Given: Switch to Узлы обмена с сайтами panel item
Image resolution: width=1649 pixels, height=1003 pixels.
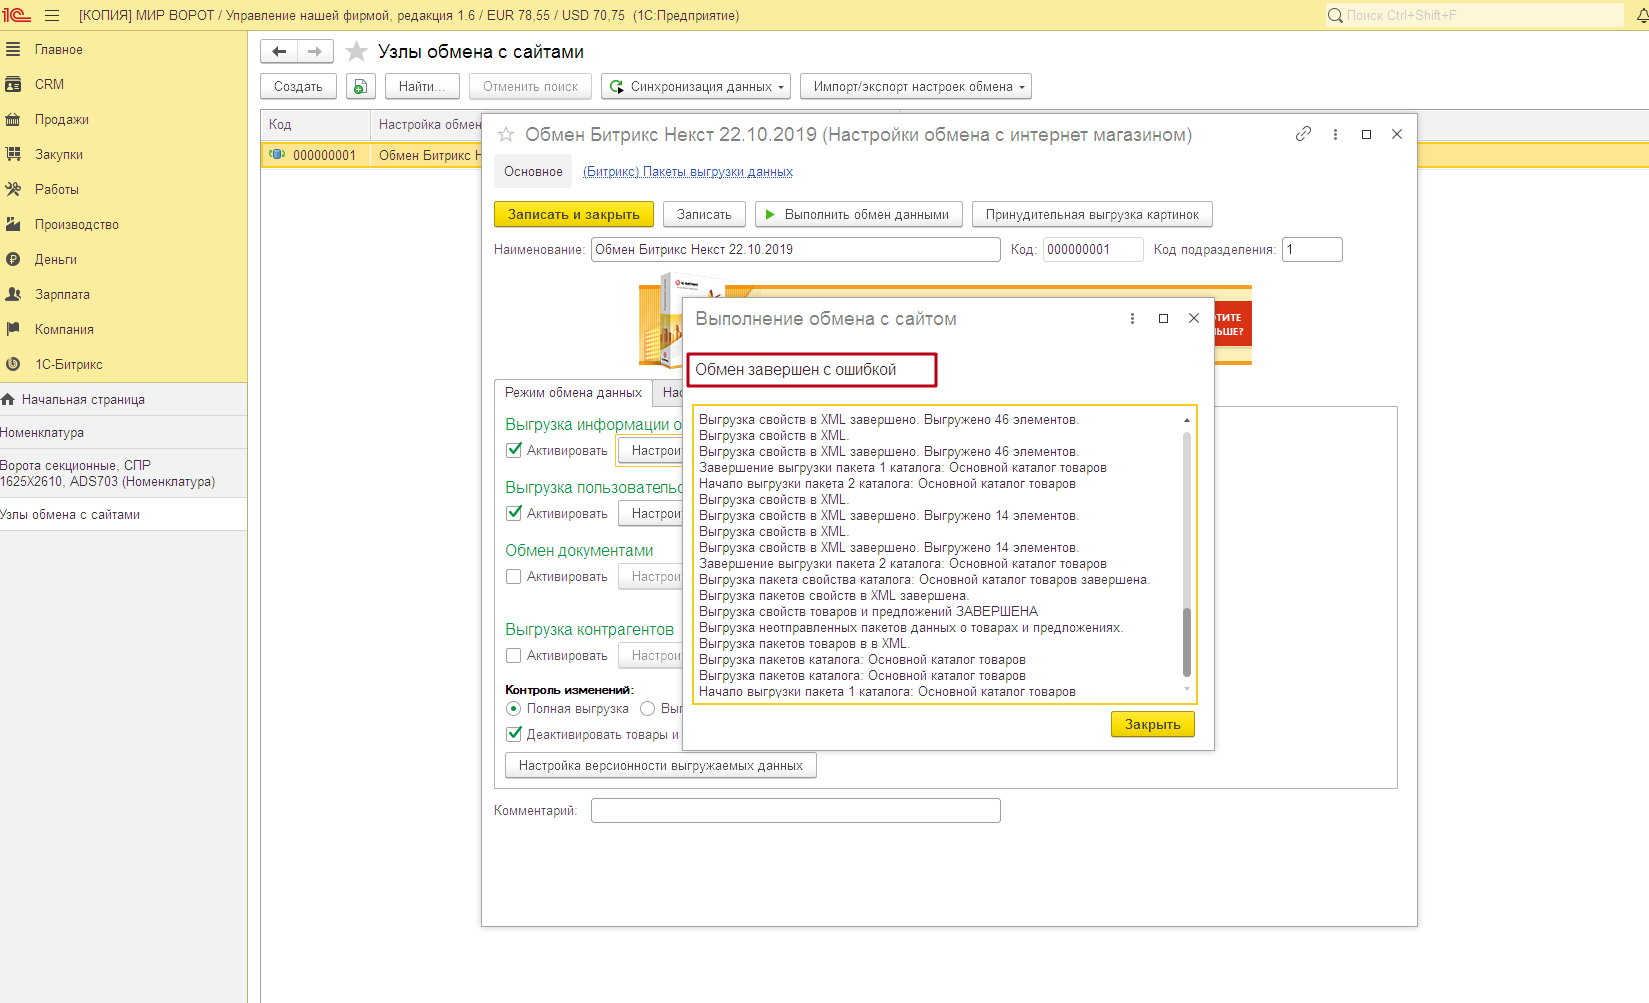Looking at the screenshot, I should (70, 514).
